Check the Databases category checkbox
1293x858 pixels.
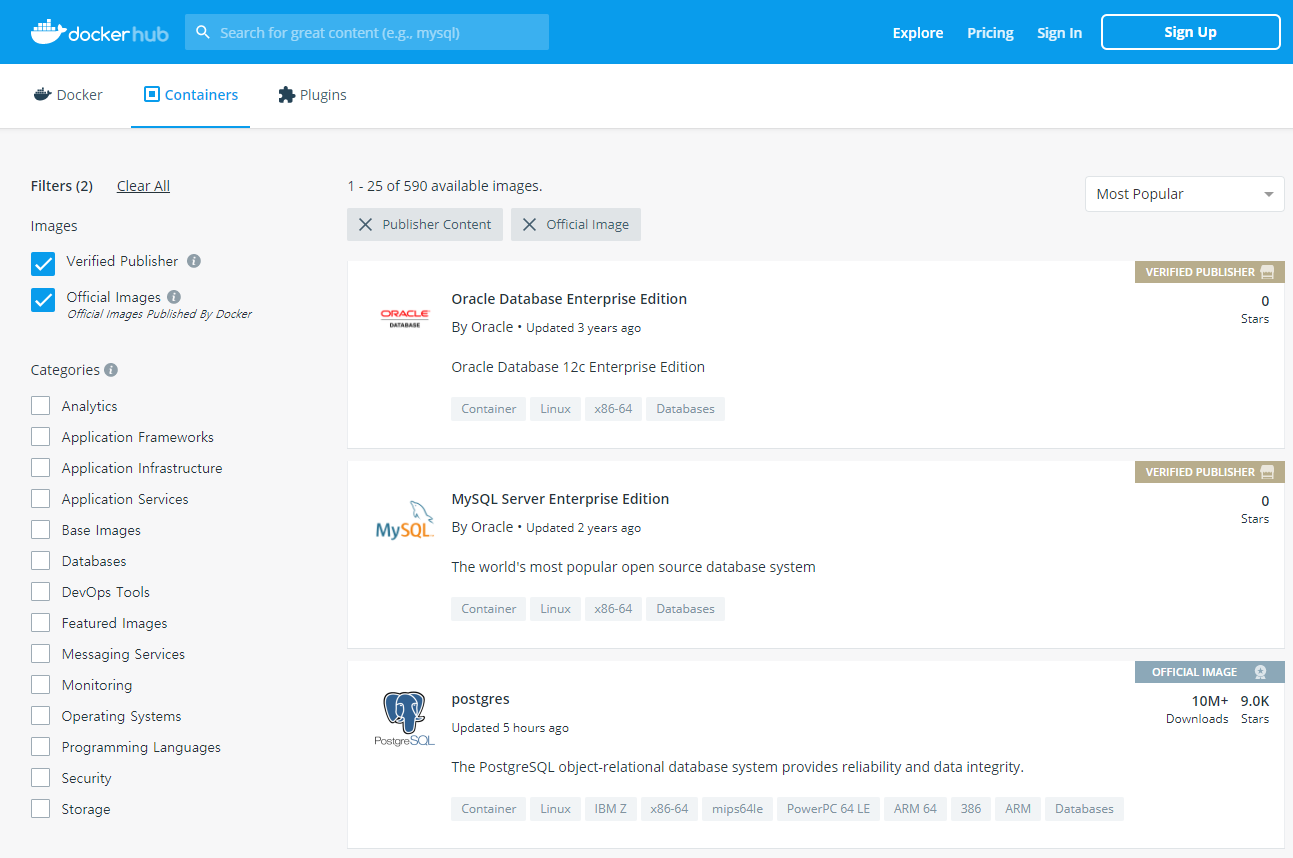click(x=40, y=561)
